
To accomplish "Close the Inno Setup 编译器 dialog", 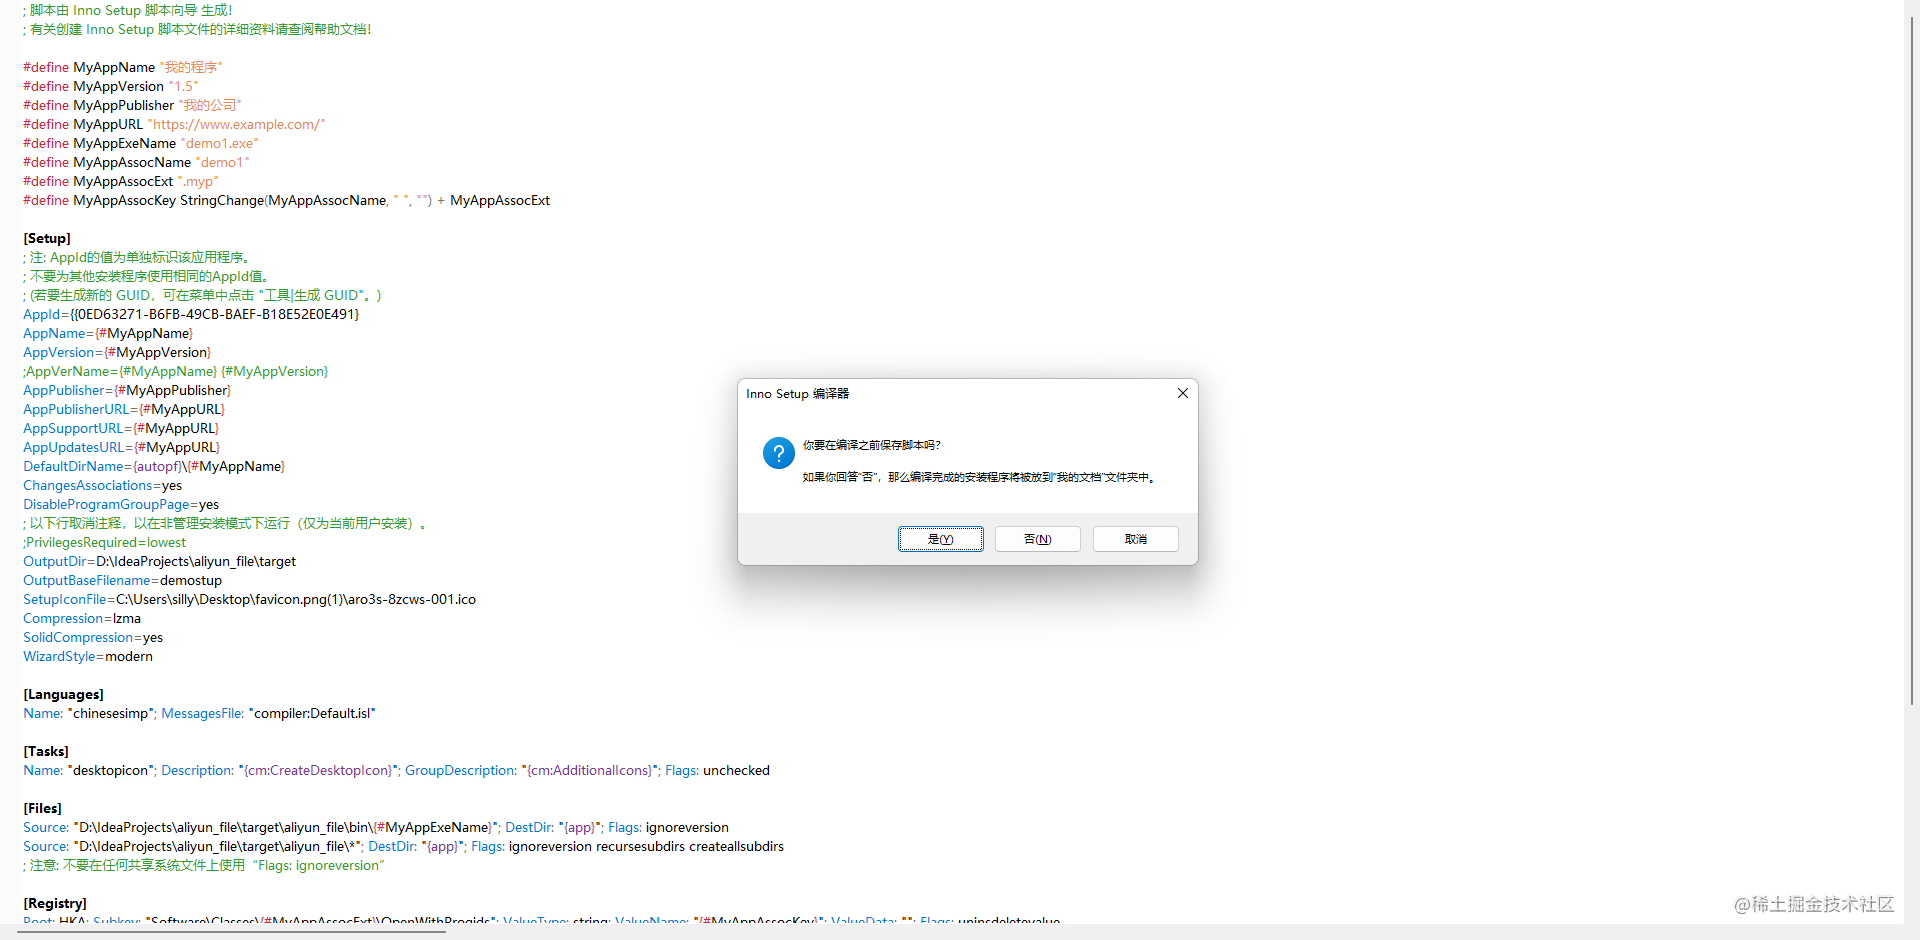I will tap(1182, 393).
